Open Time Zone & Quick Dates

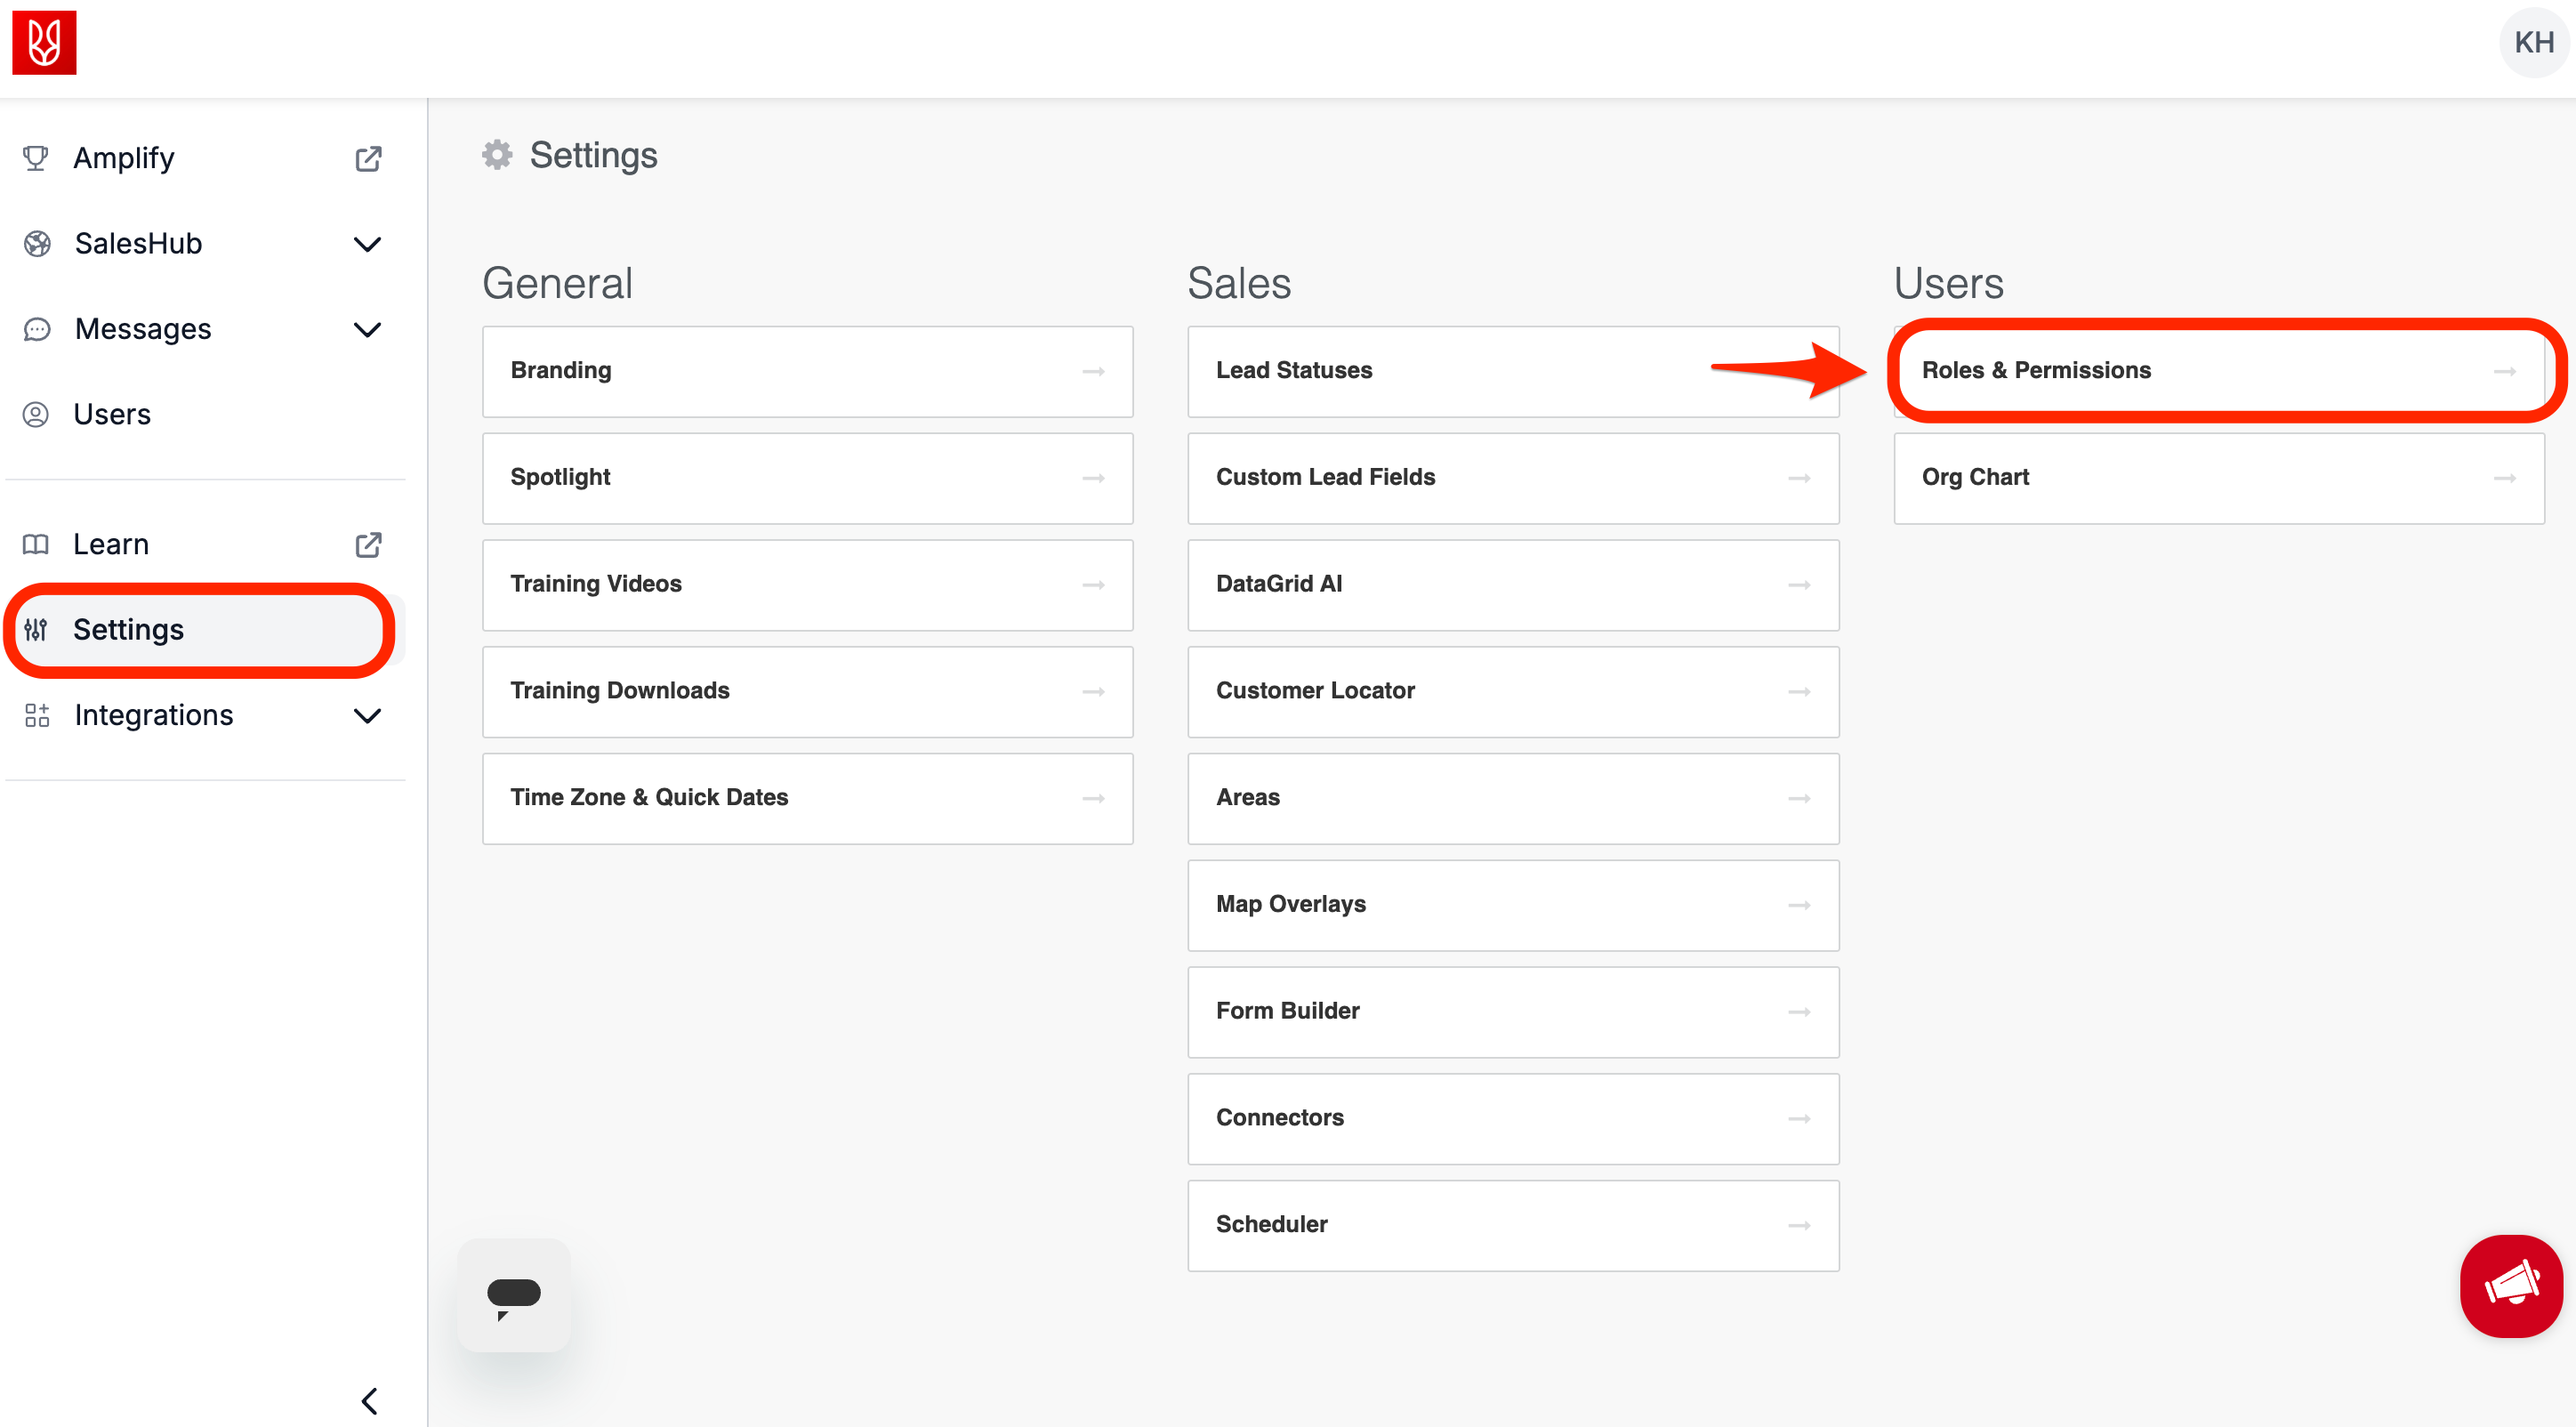coord(807,798)
